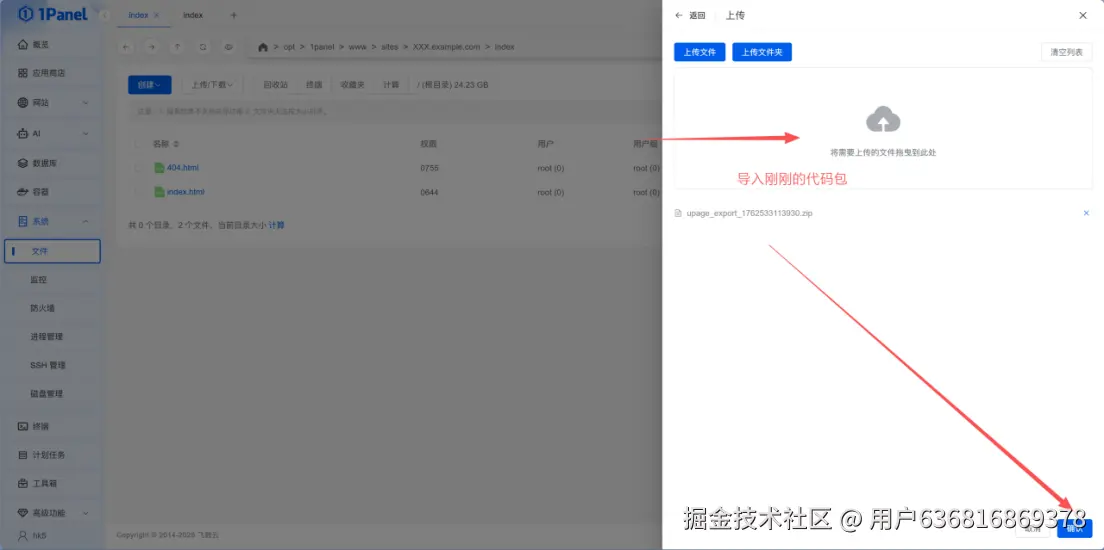
Task: Go forward with the file browser right arrow
Action: 151,47
